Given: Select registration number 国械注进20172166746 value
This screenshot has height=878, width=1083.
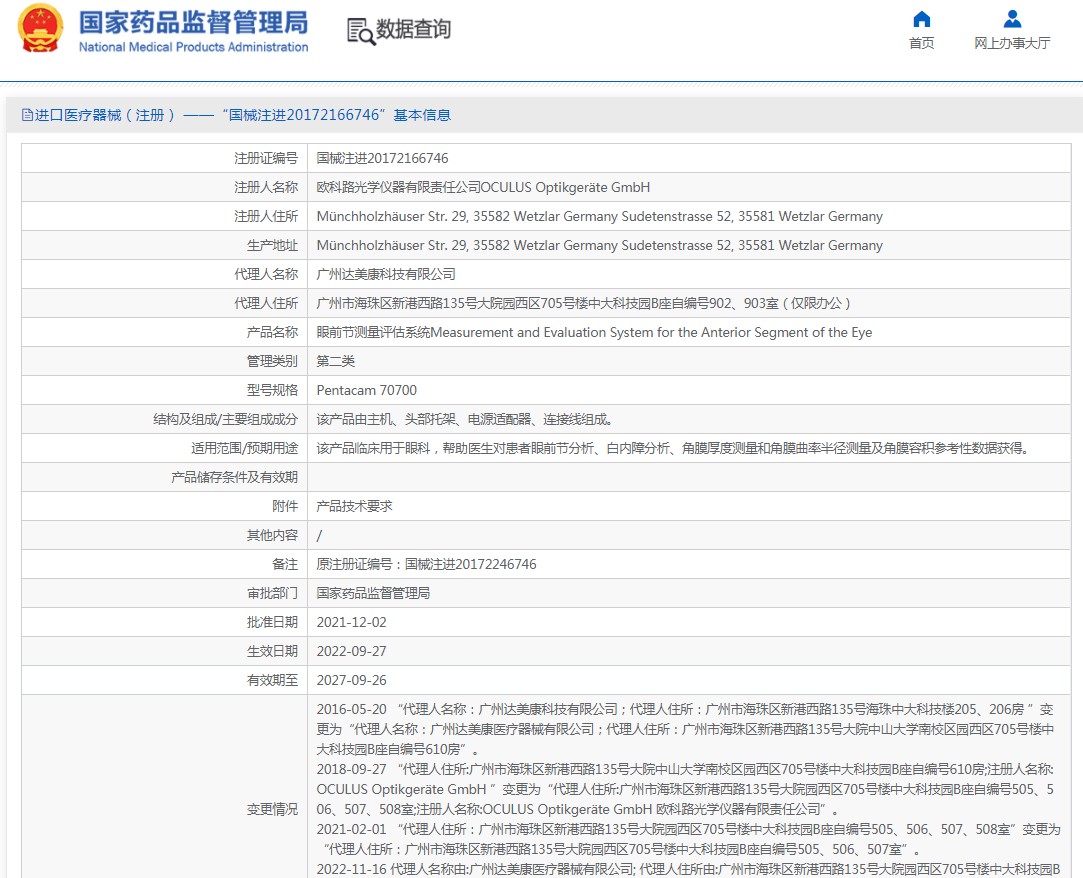Looking at the screenshot, I should tap(382, 158).
